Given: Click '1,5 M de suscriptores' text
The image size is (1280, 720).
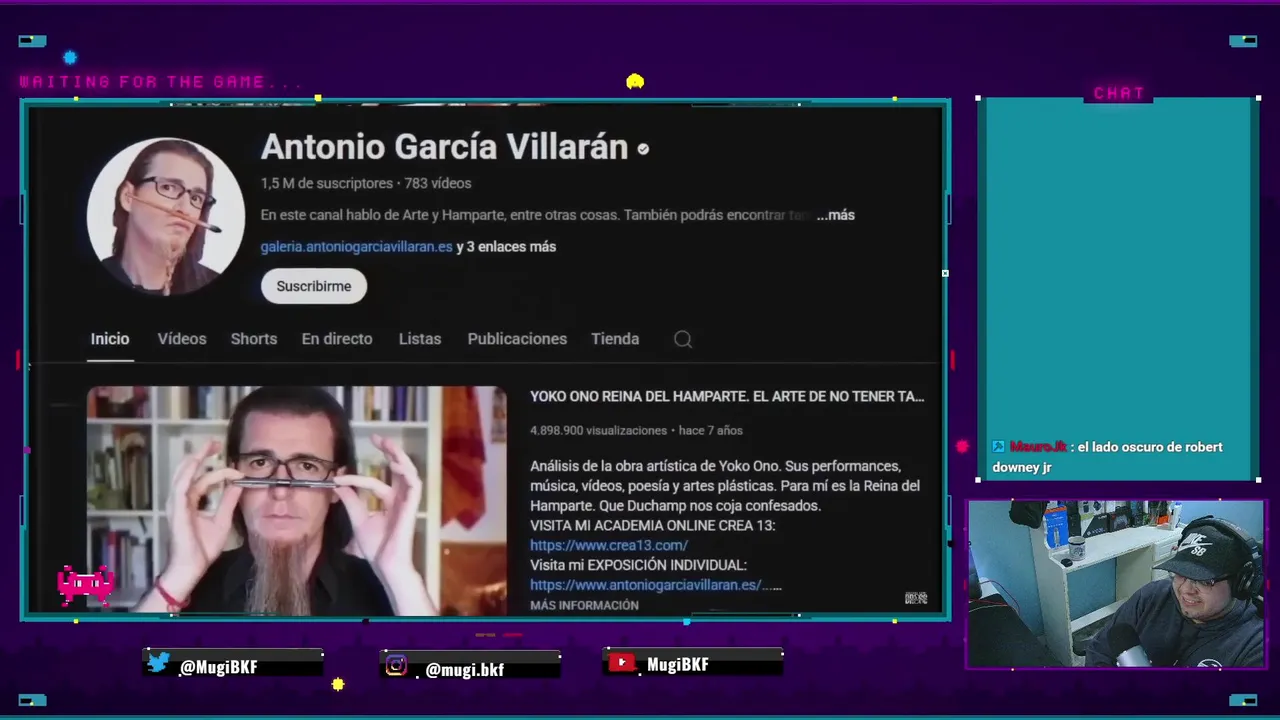Looking at the screenshot, I should click(x=326, y=183).
